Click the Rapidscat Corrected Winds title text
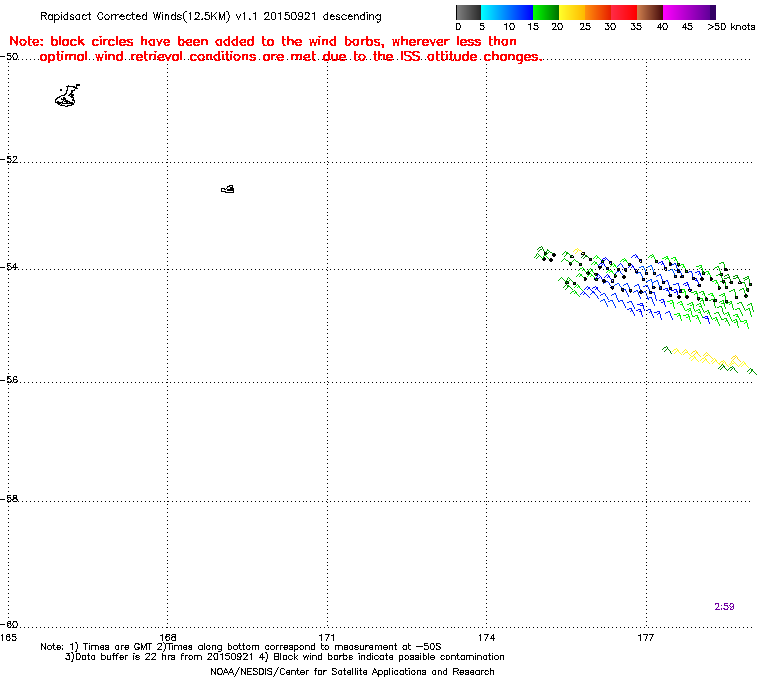Image resolution: width=760 pixels, height=688 pixels. pos(210,16)
